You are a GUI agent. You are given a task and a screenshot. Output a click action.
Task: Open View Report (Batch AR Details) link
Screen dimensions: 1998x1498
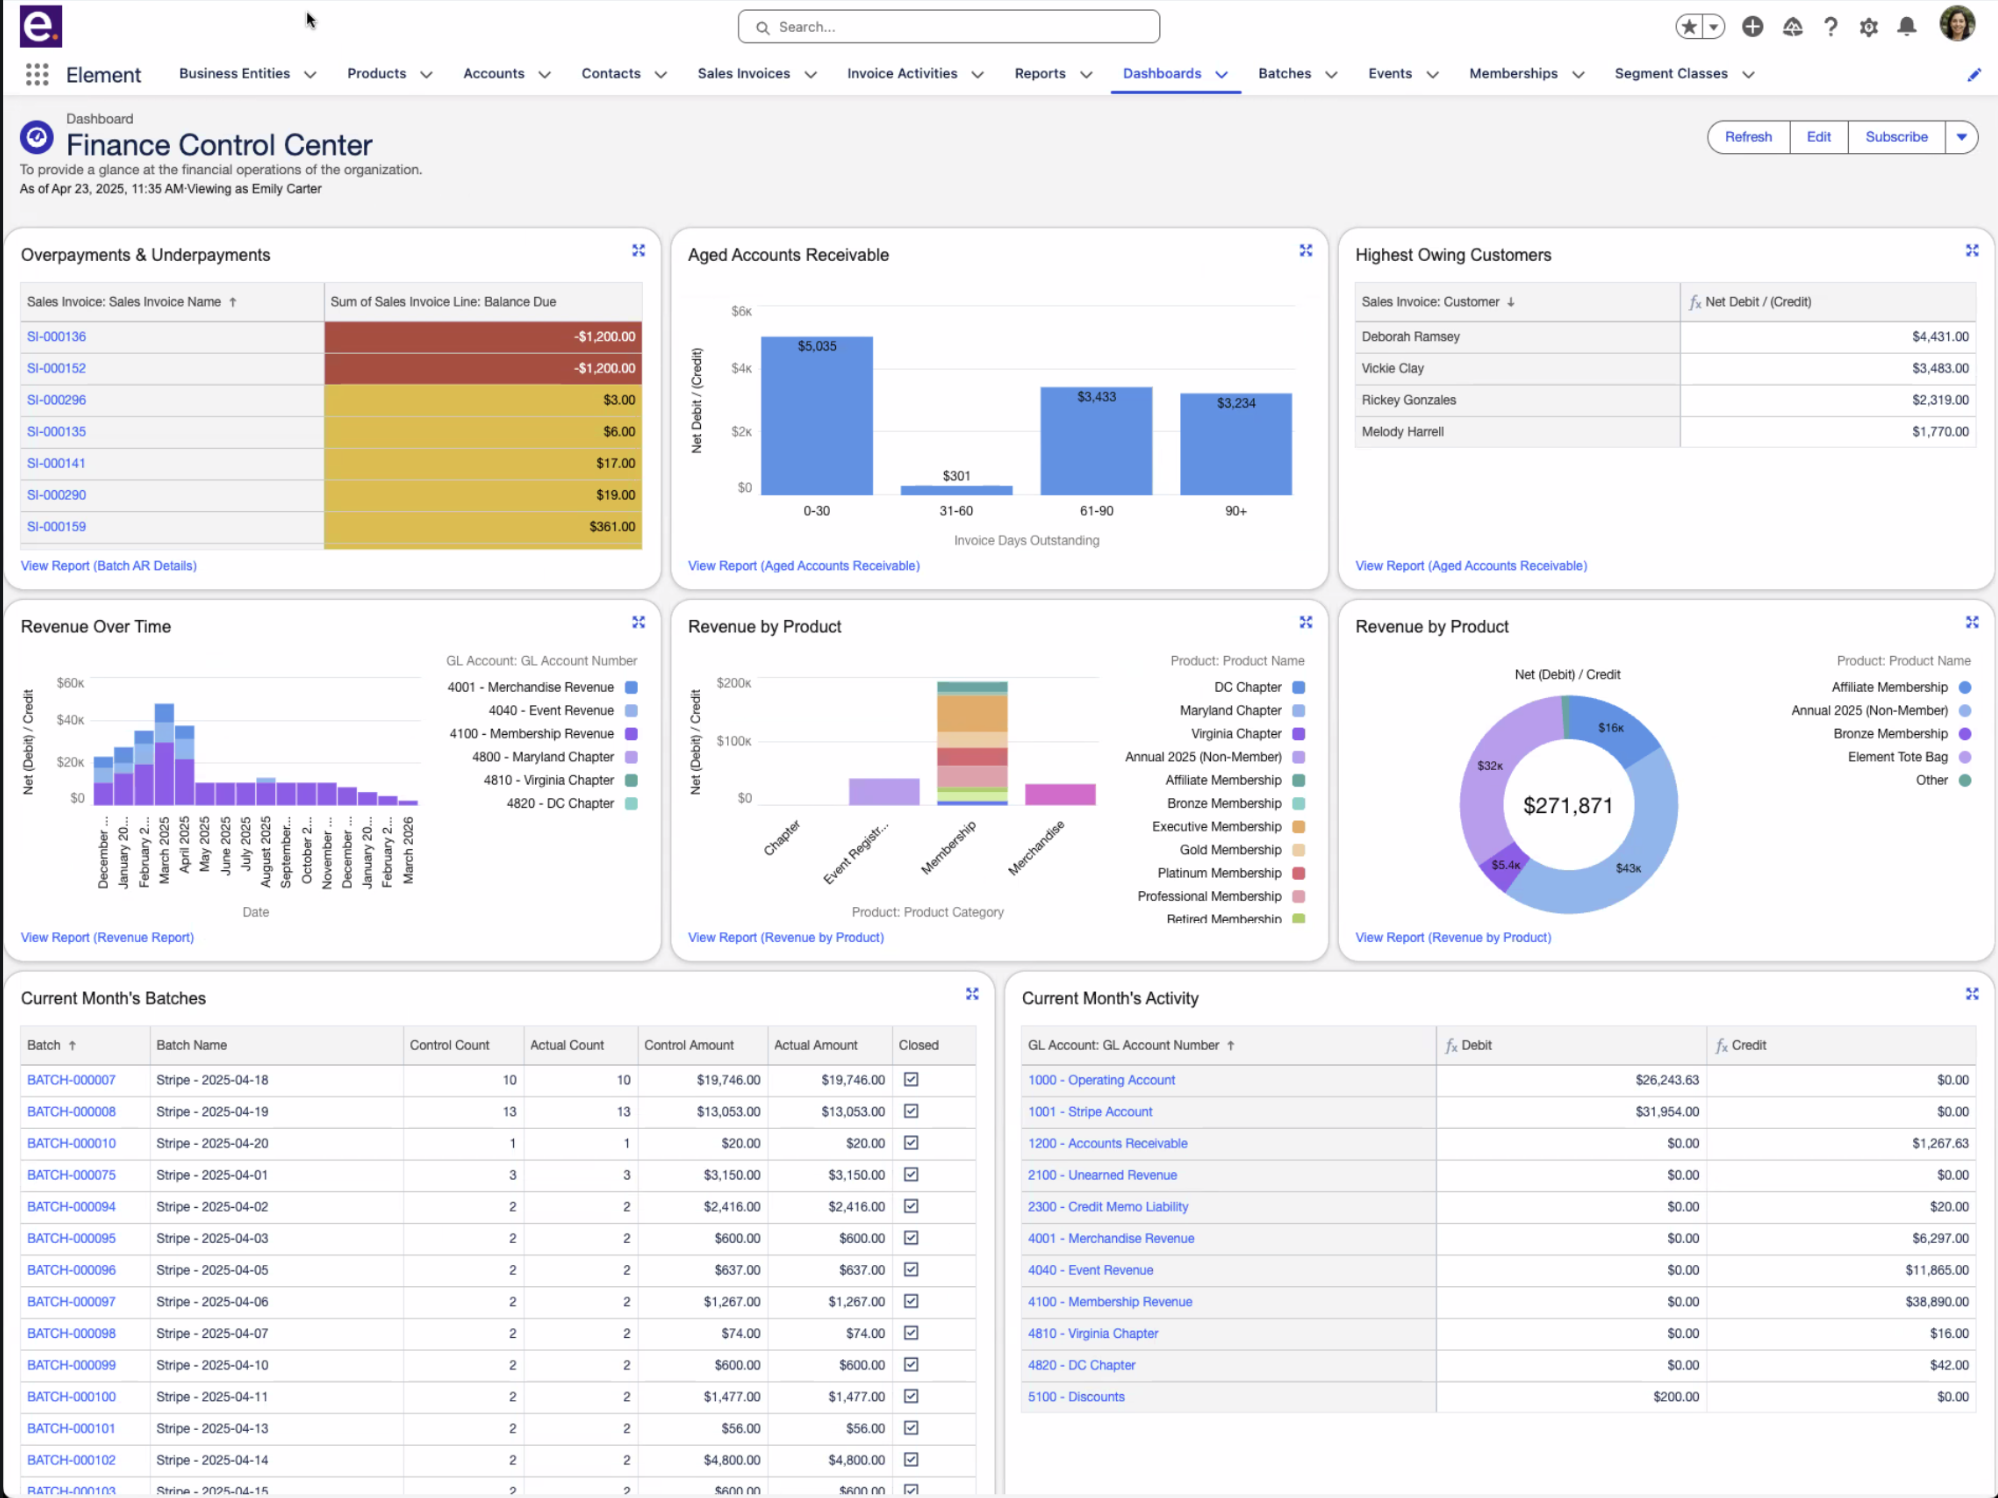(x=108, y=566)
